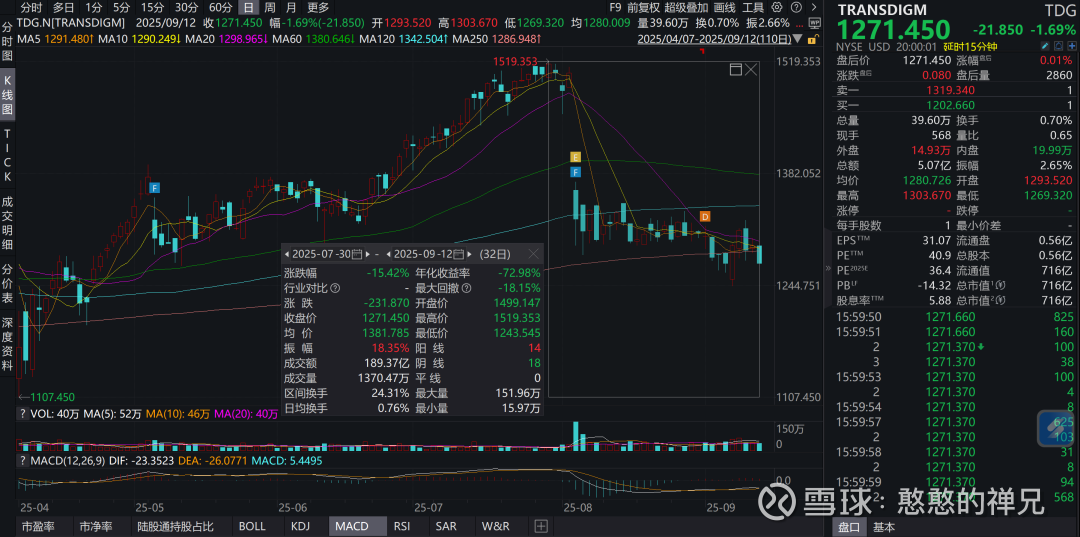Switch indicator to RSI
This screenshot has width=1080, height=537.
(402, 527)
